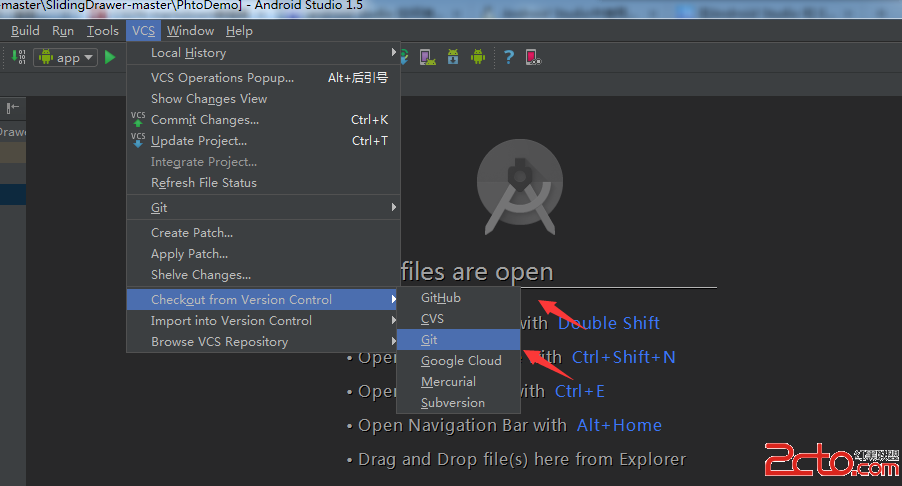Image resolution: width=902 pixels, height=486 pixels.
Task: Expand the Git submenu in VCS menu
Action: point(263,208)
